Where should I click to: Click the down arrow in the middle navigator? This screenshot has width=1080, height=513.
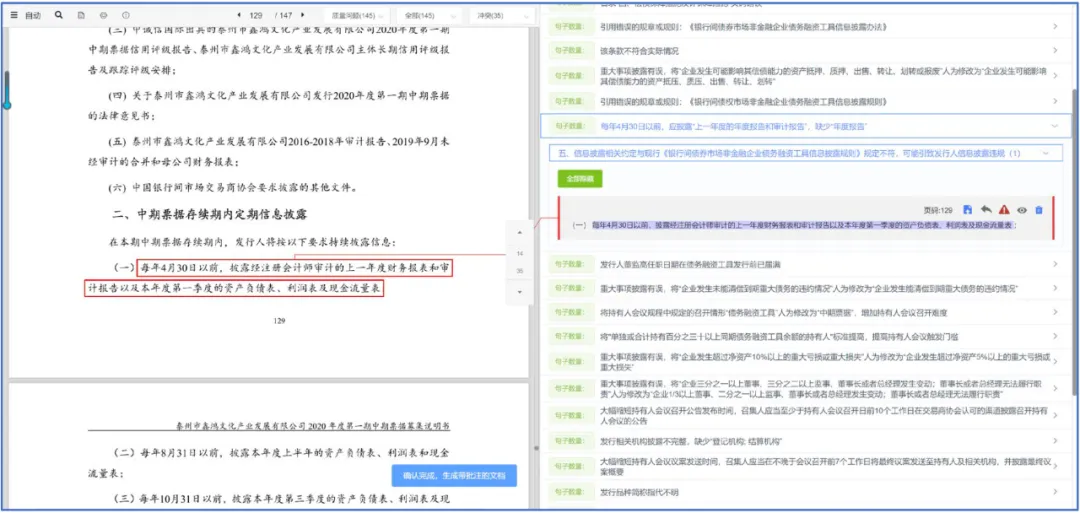pos(519,292)
